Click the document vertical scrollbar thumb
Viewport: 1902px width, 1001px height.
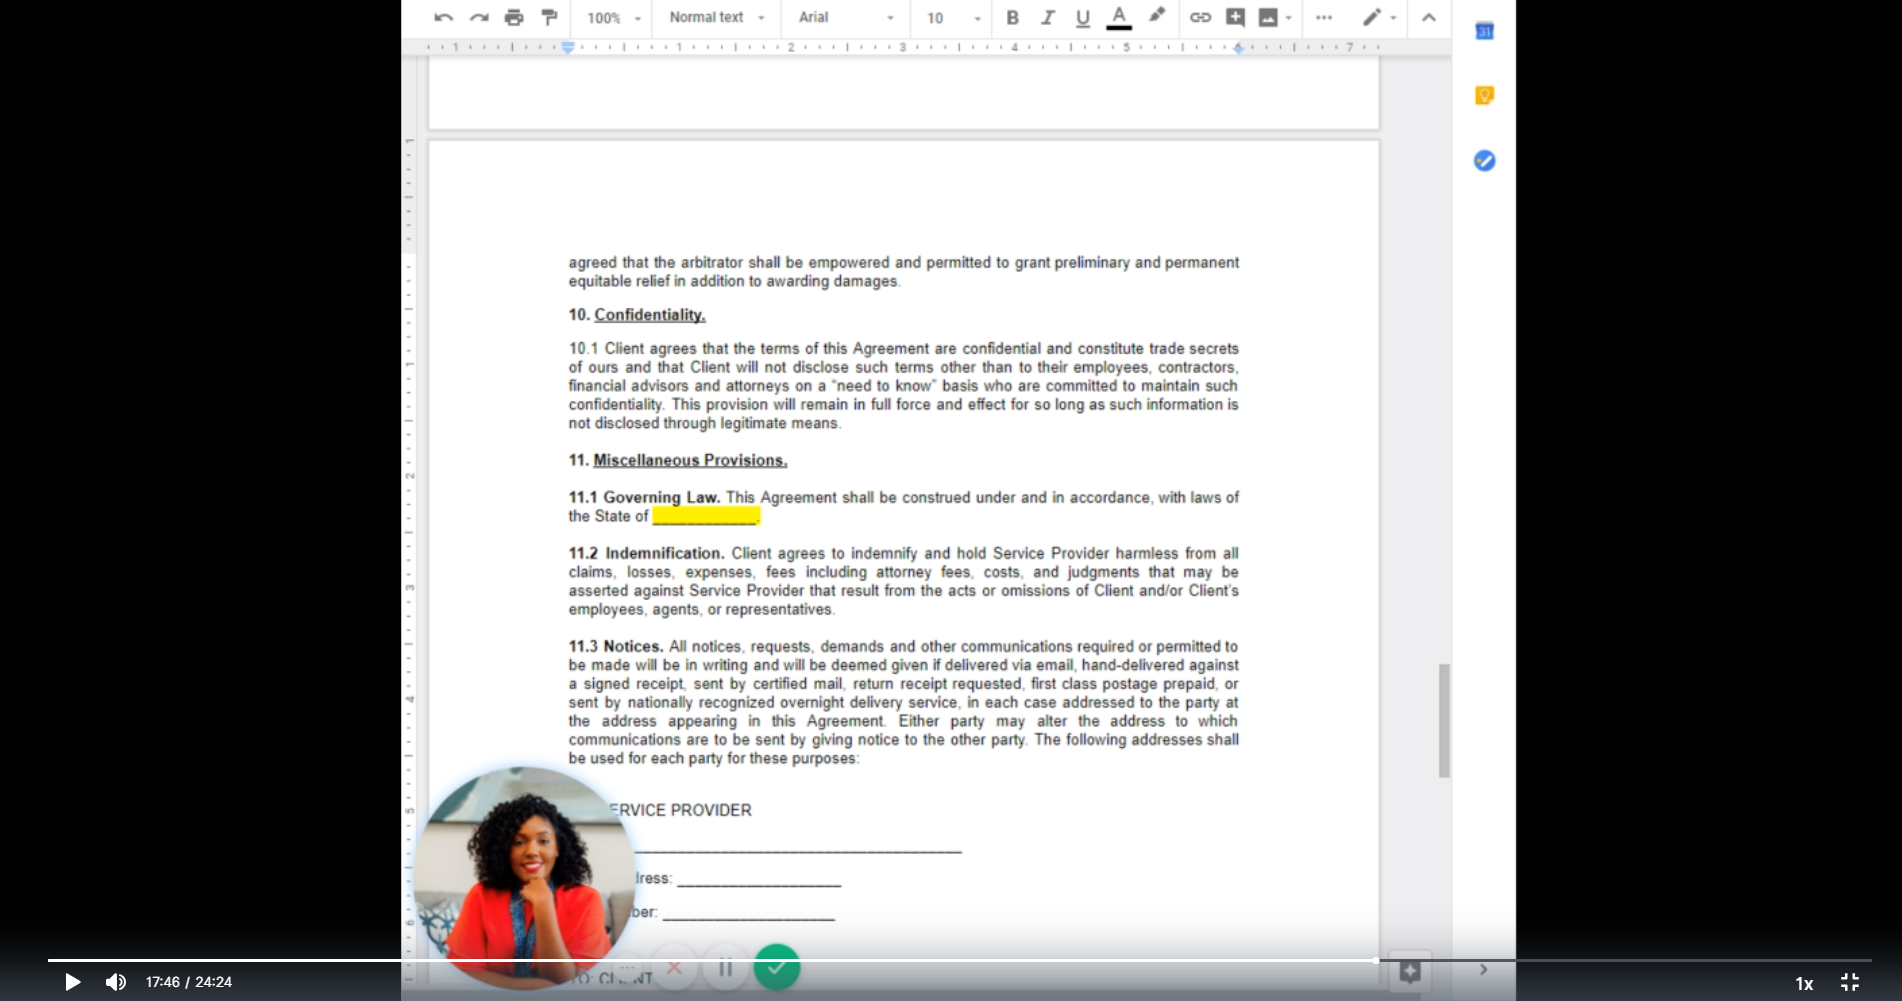(x=1444, y=720)
